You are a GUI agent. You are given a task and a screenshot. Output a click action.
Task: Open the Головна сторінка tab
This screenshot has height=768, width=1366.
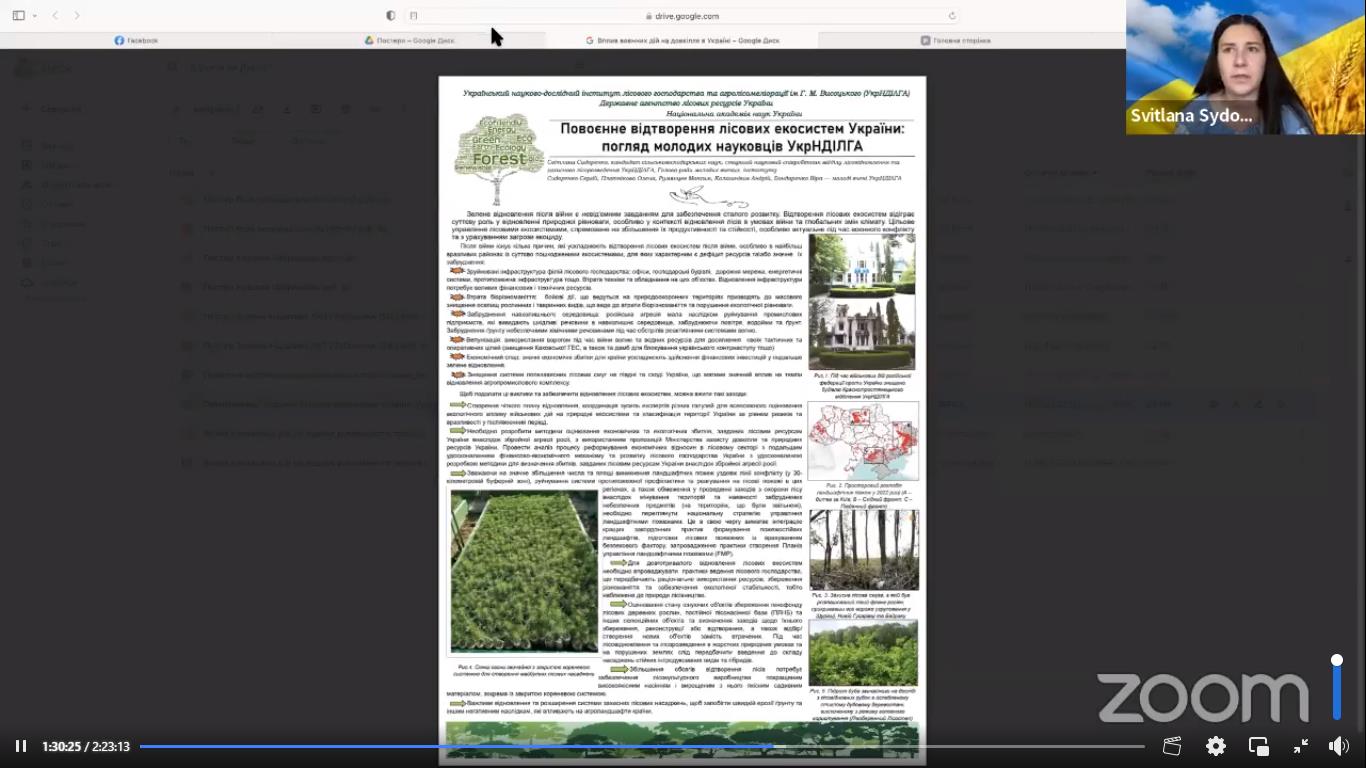(956, 40)
